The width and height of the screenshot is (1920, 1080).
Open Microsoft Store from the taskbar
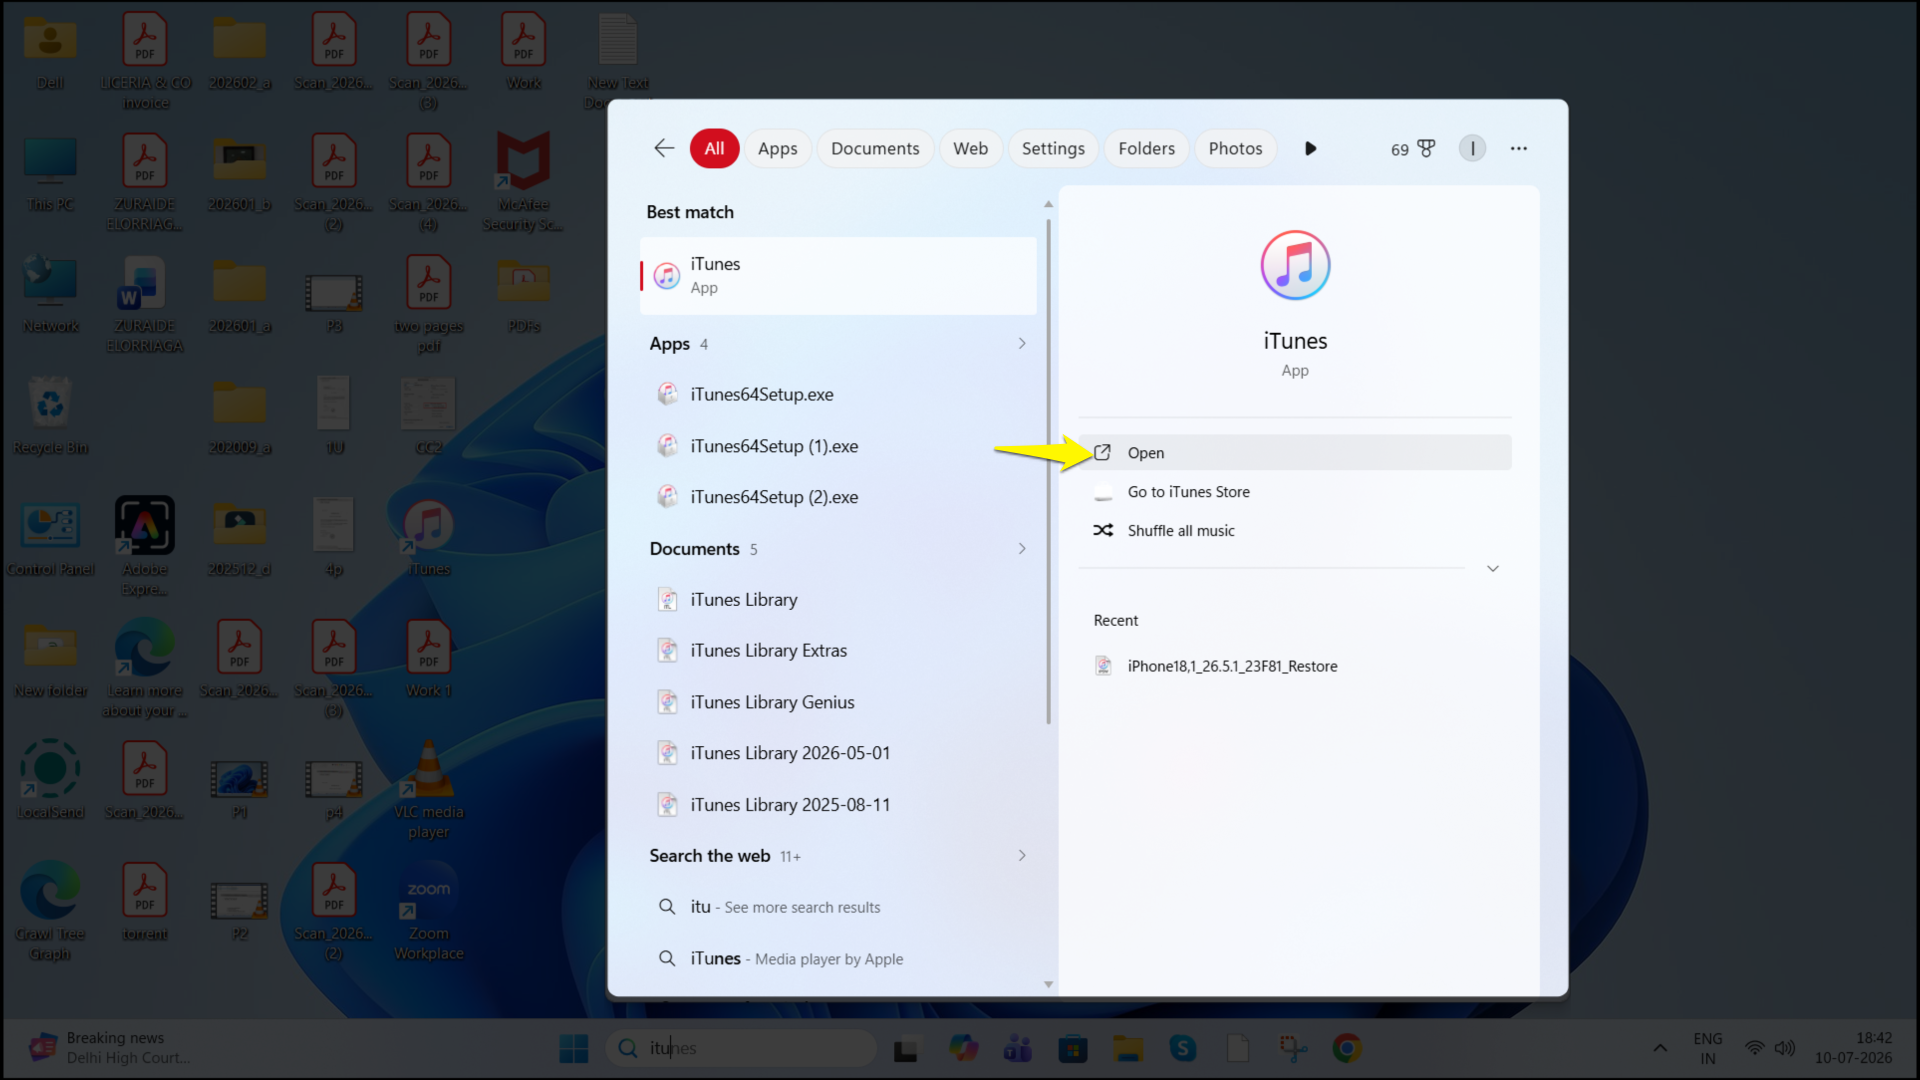(1073, 1048)
